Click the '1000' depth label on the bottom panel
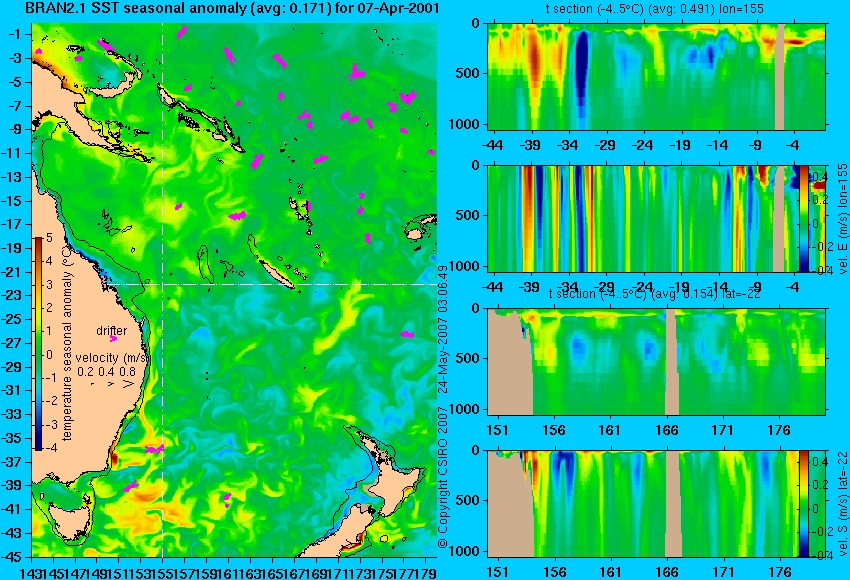The width and height of the screenshot is (850, 580). tap(465, 552)
